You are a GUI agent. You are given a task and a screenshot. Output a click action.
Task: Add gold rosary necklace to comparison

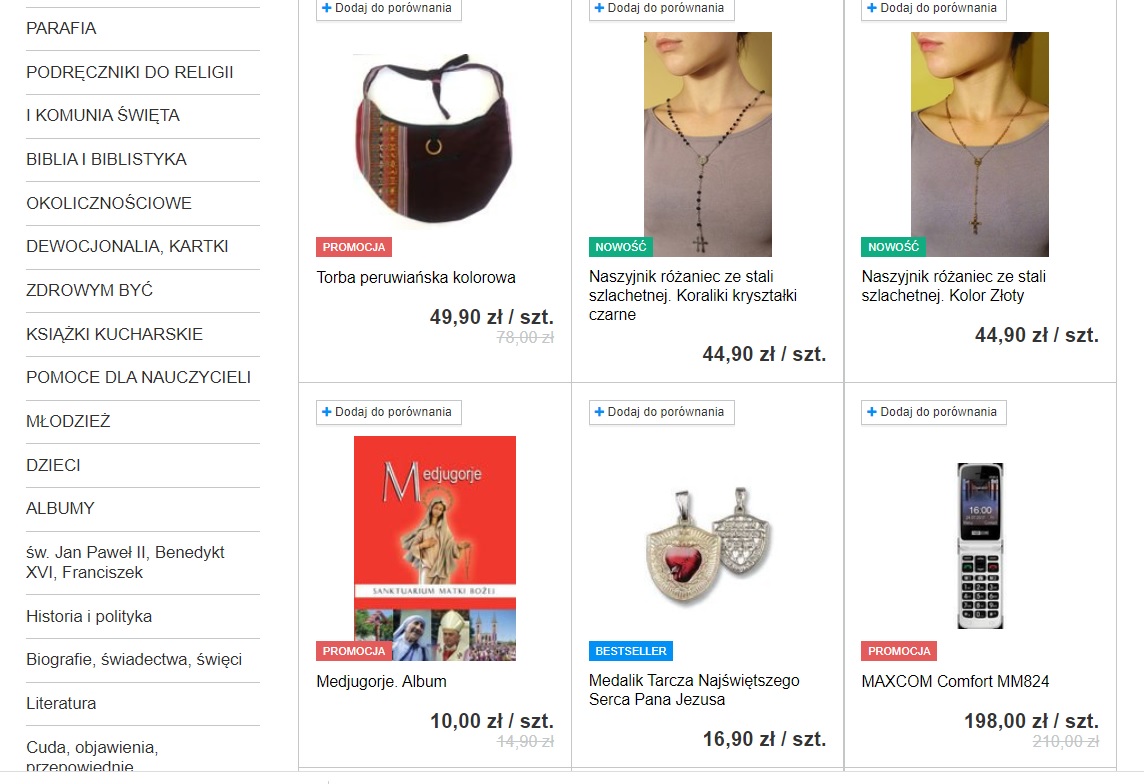pyautogui.click(x=933, y=9)
